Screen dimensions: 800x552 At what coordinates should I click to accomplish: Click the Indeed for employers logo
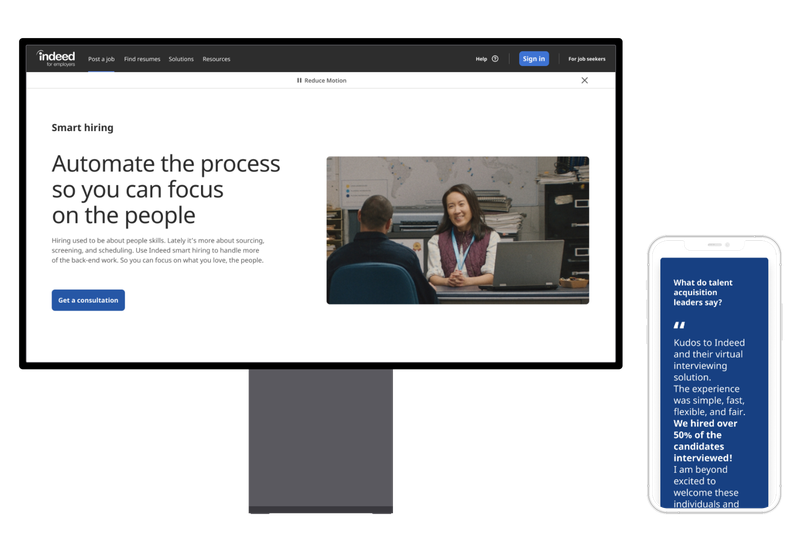click(56, 58)
